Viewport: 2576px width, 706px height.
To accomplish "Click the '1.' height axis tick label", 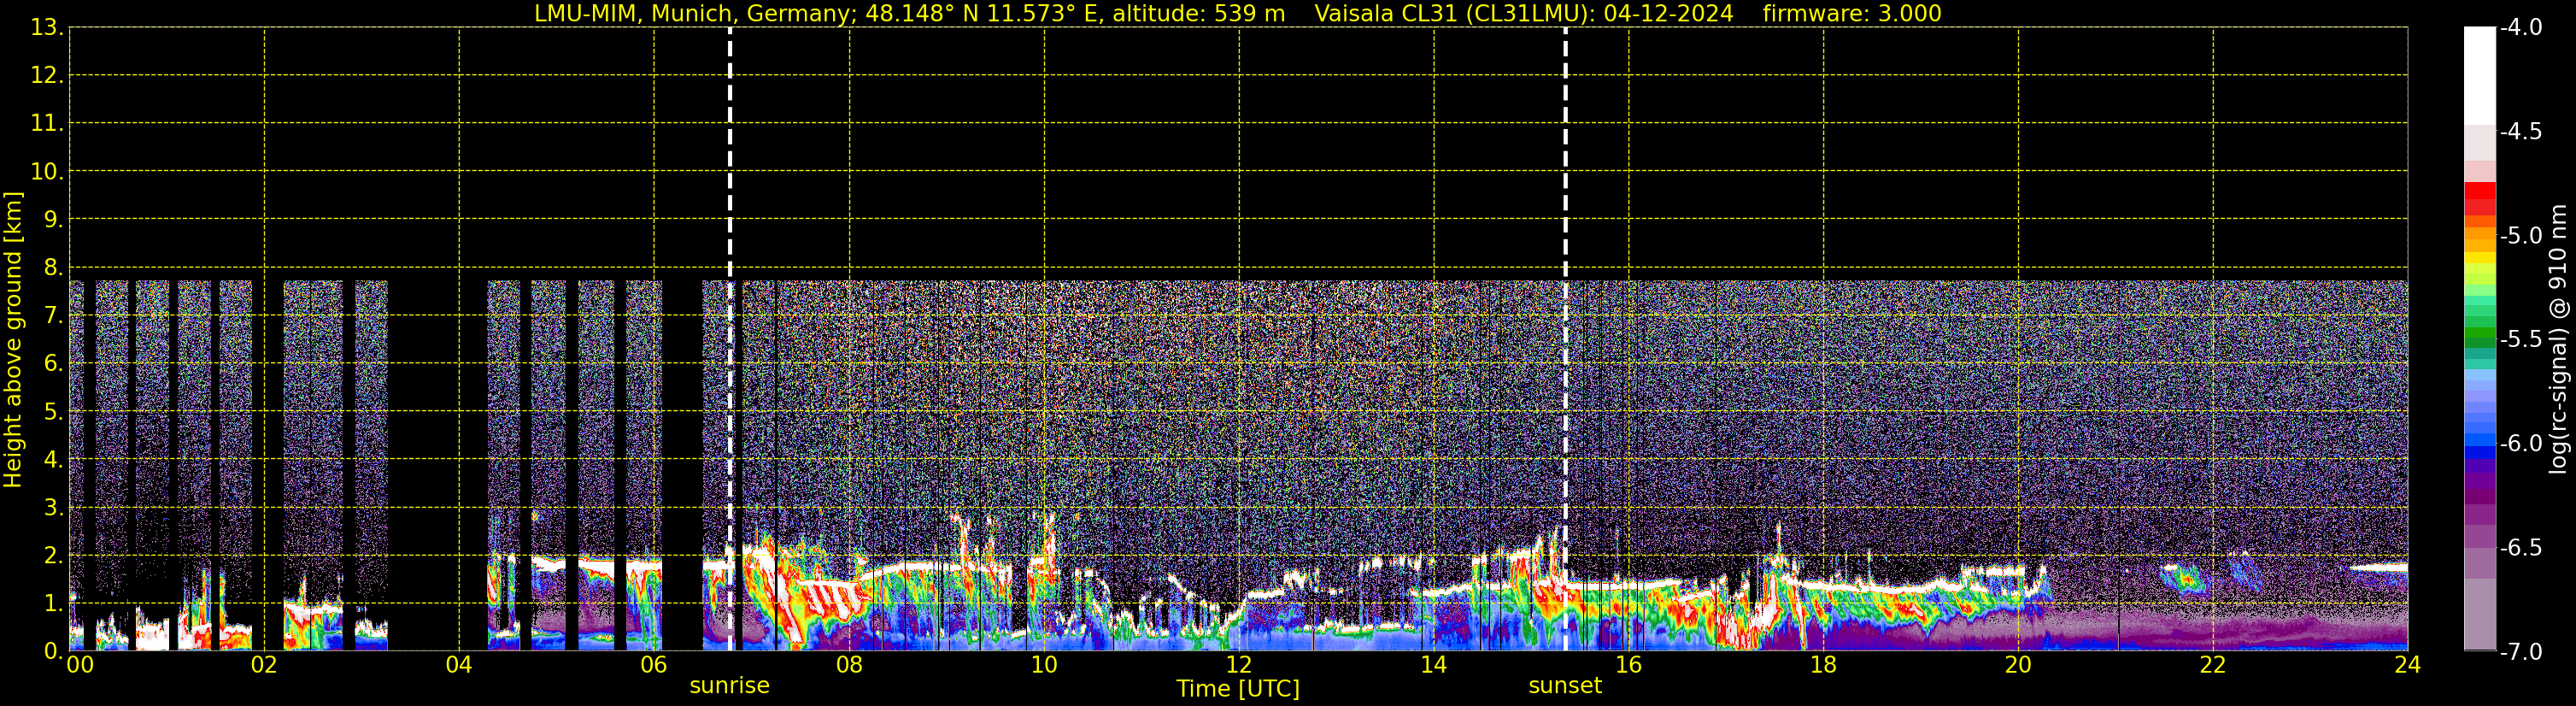I will 53,604.
